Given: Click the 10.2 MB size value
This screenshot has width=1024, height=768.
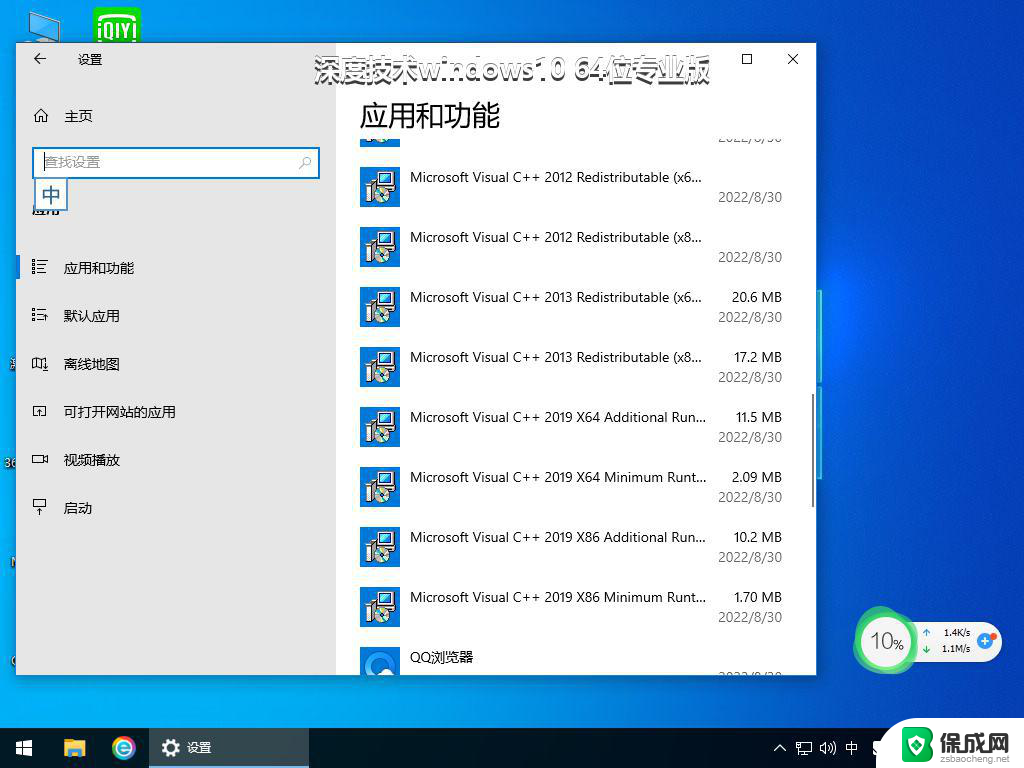Looking at the screenshot, I should click(758, 538).
